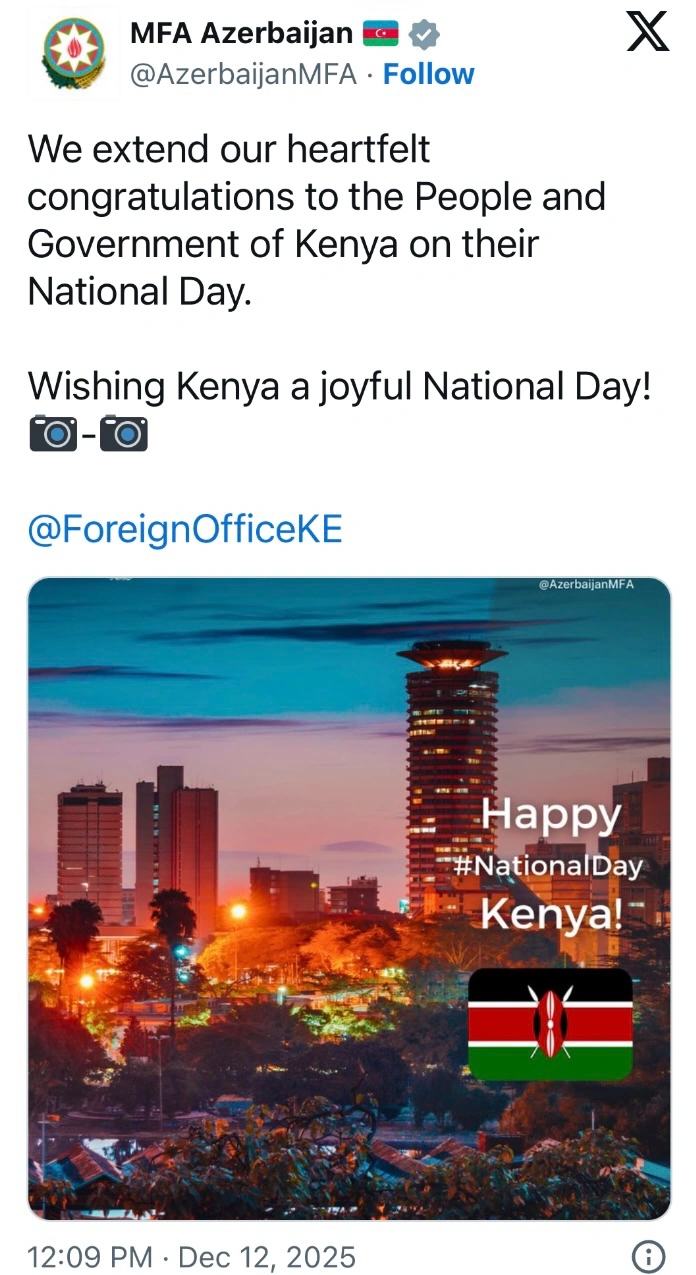
Task: Click the first camera emoji
Action: click(x=53, y=433)
